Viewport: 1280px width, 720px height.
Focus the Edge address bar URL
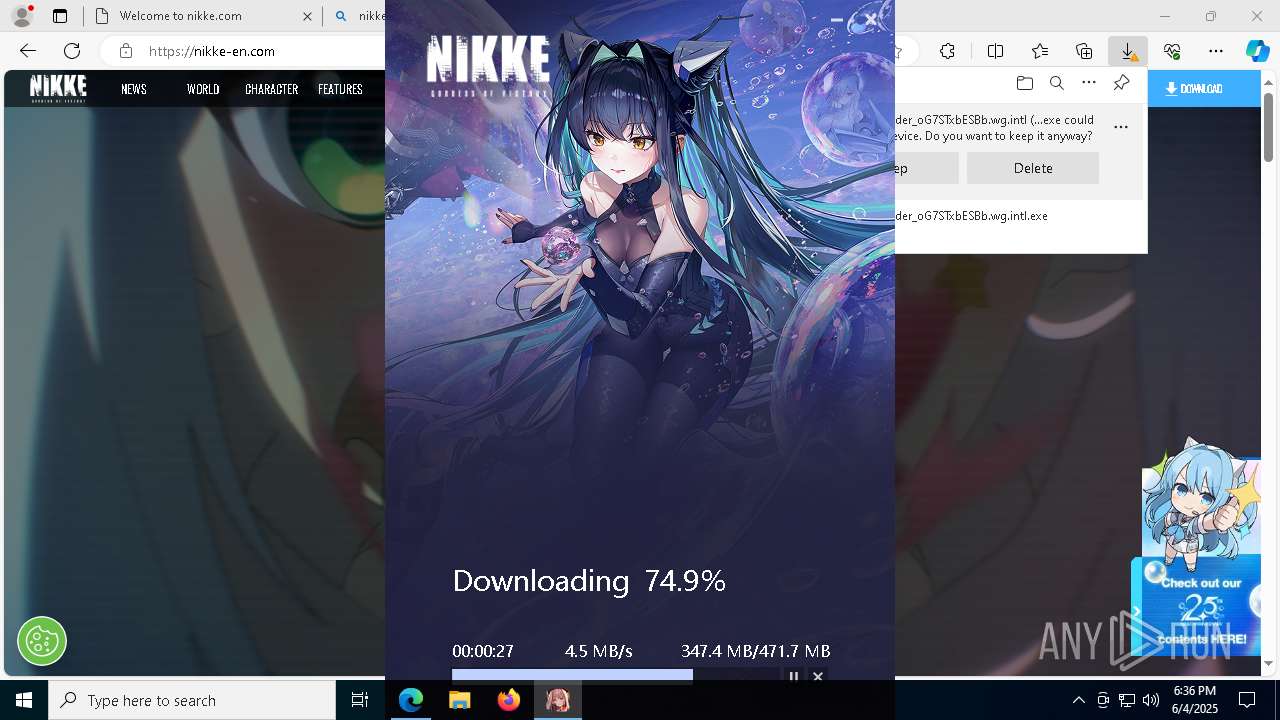[x=212, y=51]
